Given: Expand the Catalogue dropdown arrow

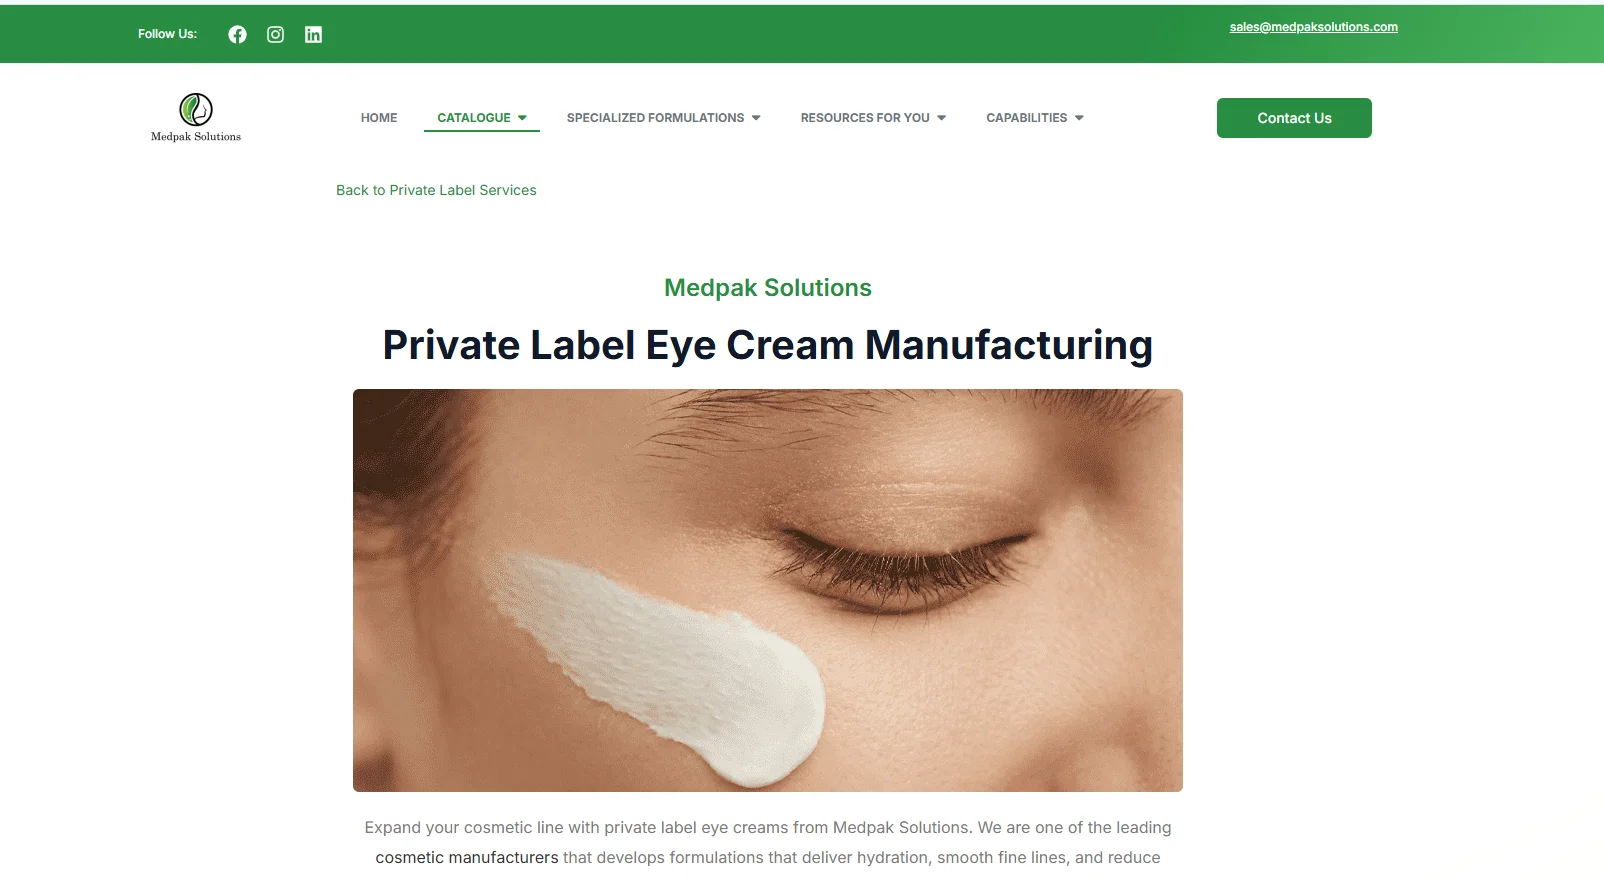Looking at the screenshot, I should point(522,118).
